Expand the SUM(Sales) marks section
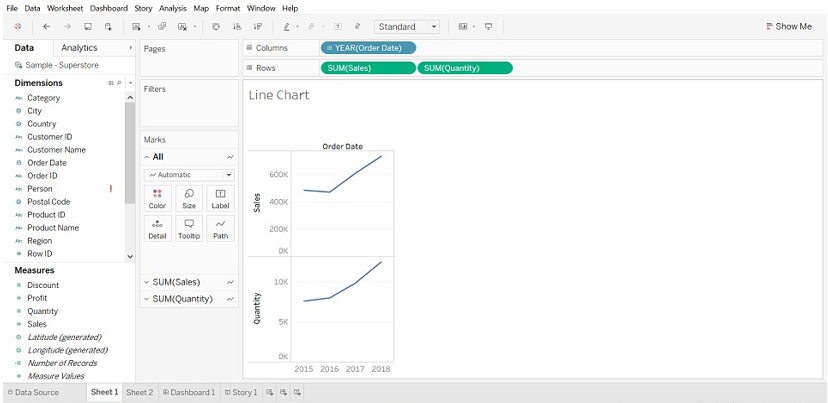 click(x=147, y=282)
